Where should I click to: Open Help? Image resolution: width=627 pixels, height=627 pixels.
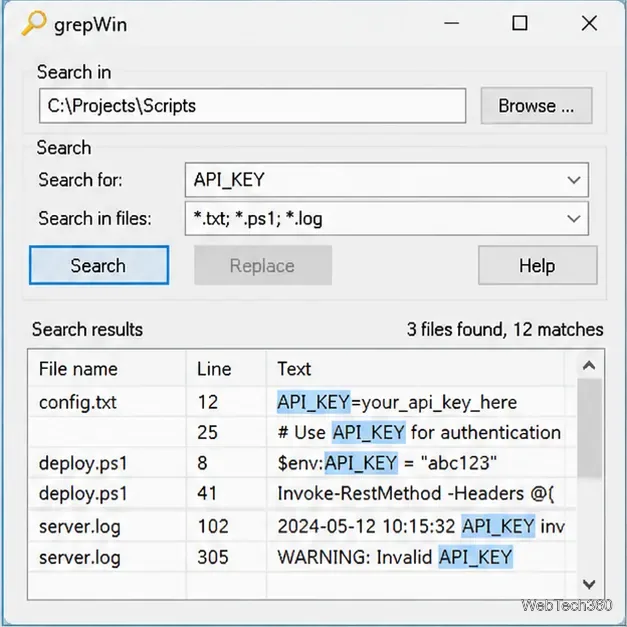click(x=537, y=266)
